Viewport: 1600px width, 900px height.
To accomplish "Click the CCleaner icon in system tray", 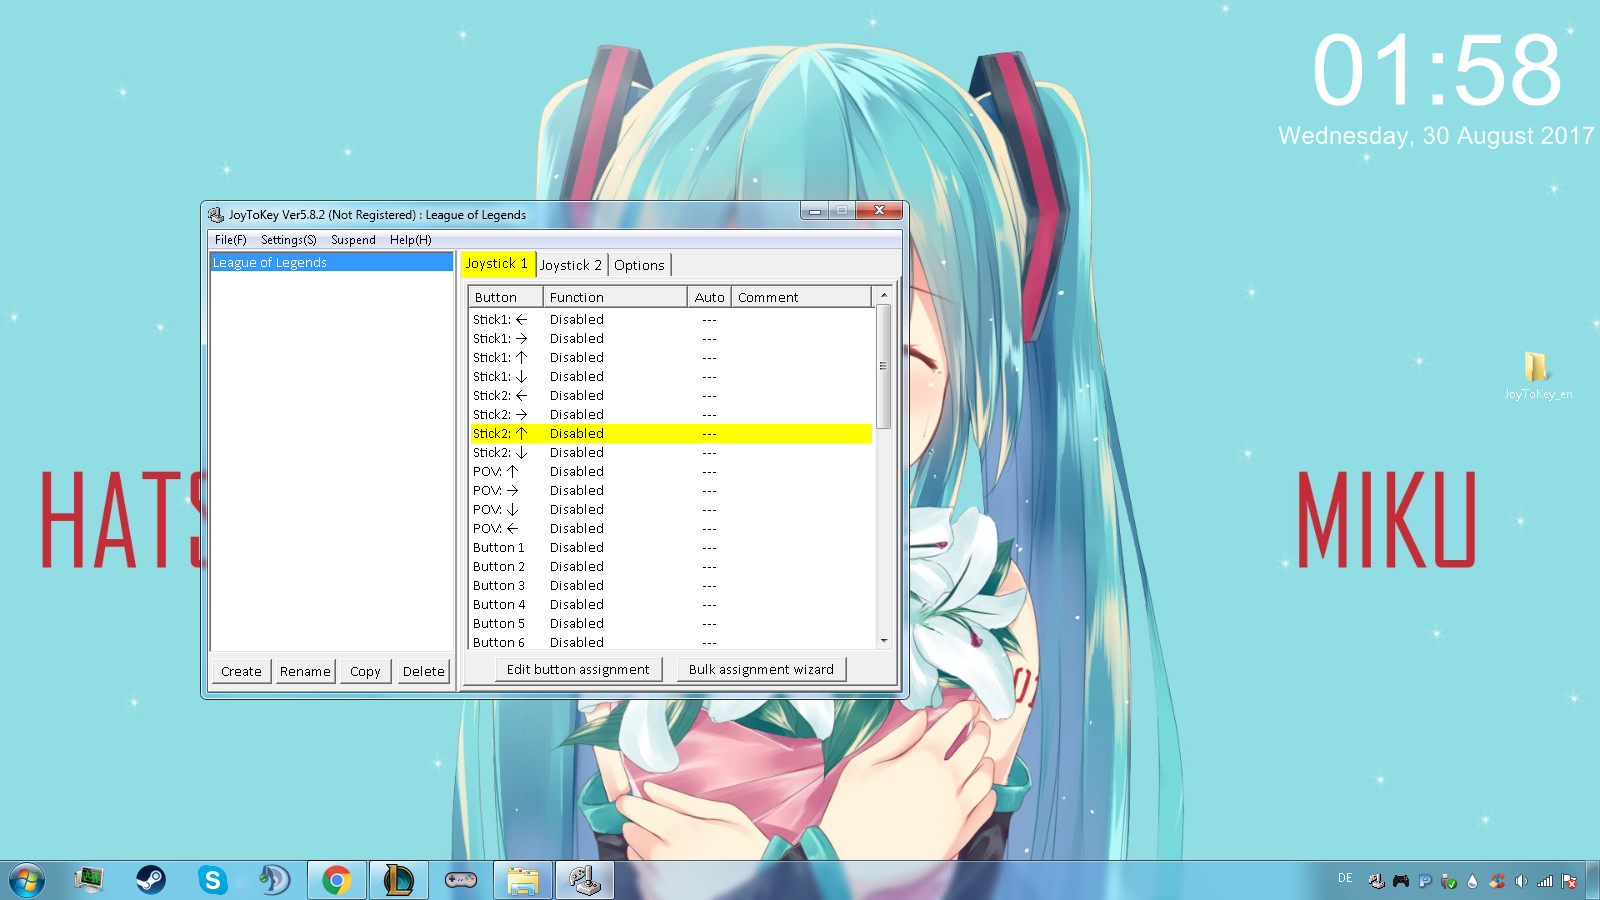I will 1497,881.
